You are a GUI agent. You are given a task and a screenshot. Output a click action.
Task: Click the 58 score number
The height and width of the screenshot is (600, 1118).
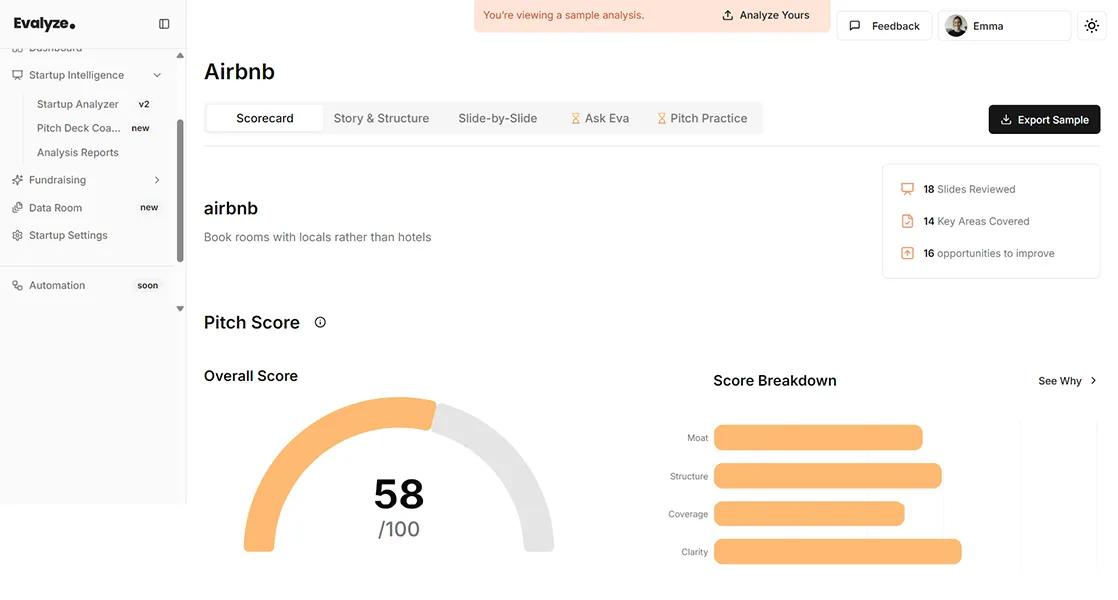click(399, 494)
